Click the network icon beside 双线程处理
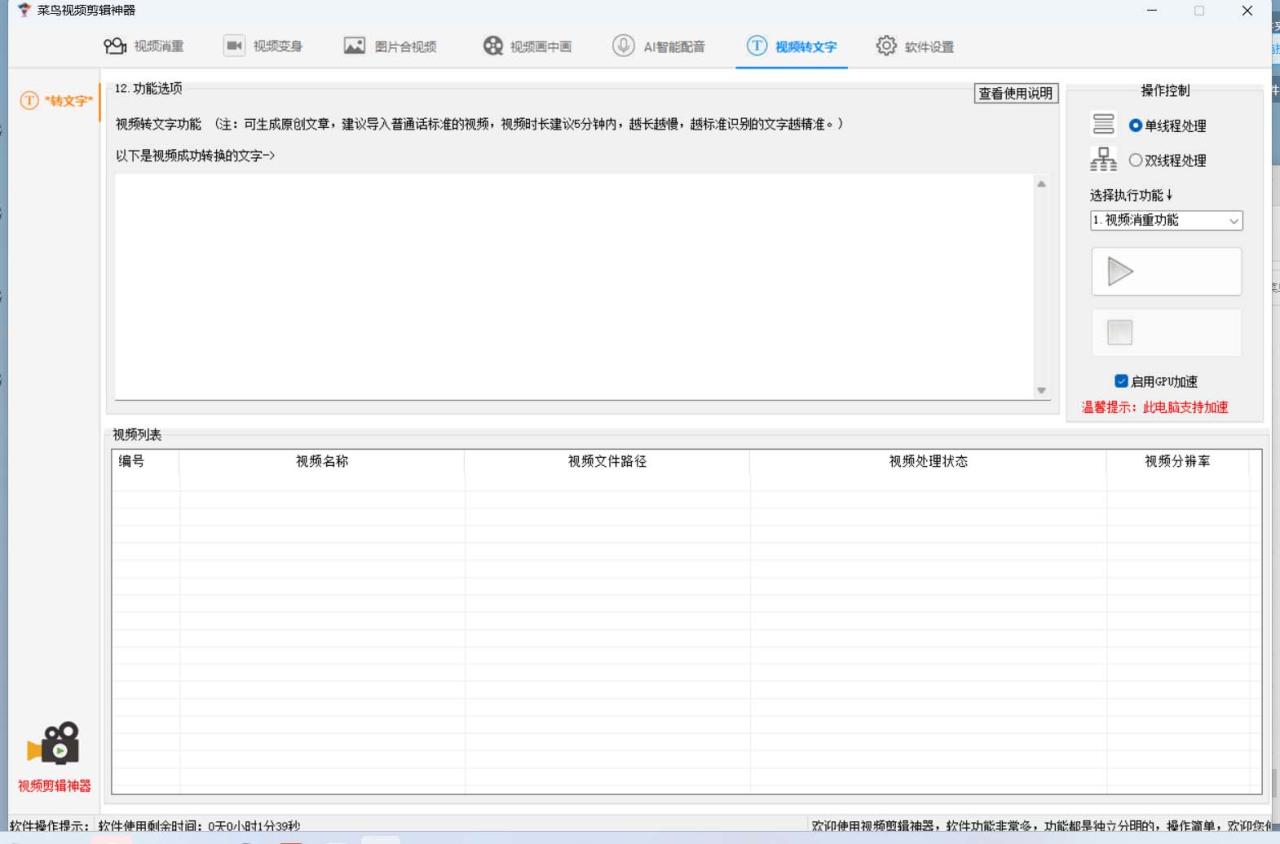Screen dimensions: 1280x844 1103,157
